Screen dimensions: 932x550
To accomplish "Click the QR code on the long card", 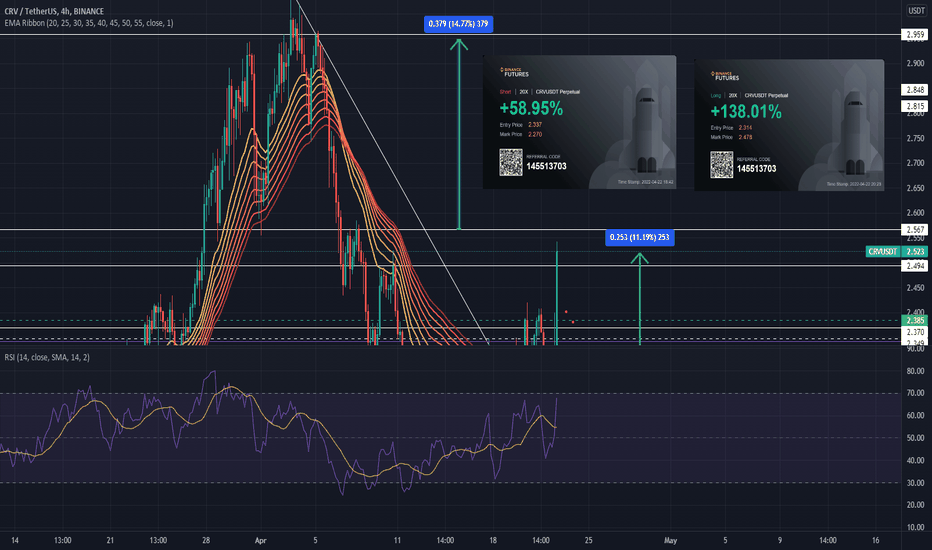I will point(722,165).
